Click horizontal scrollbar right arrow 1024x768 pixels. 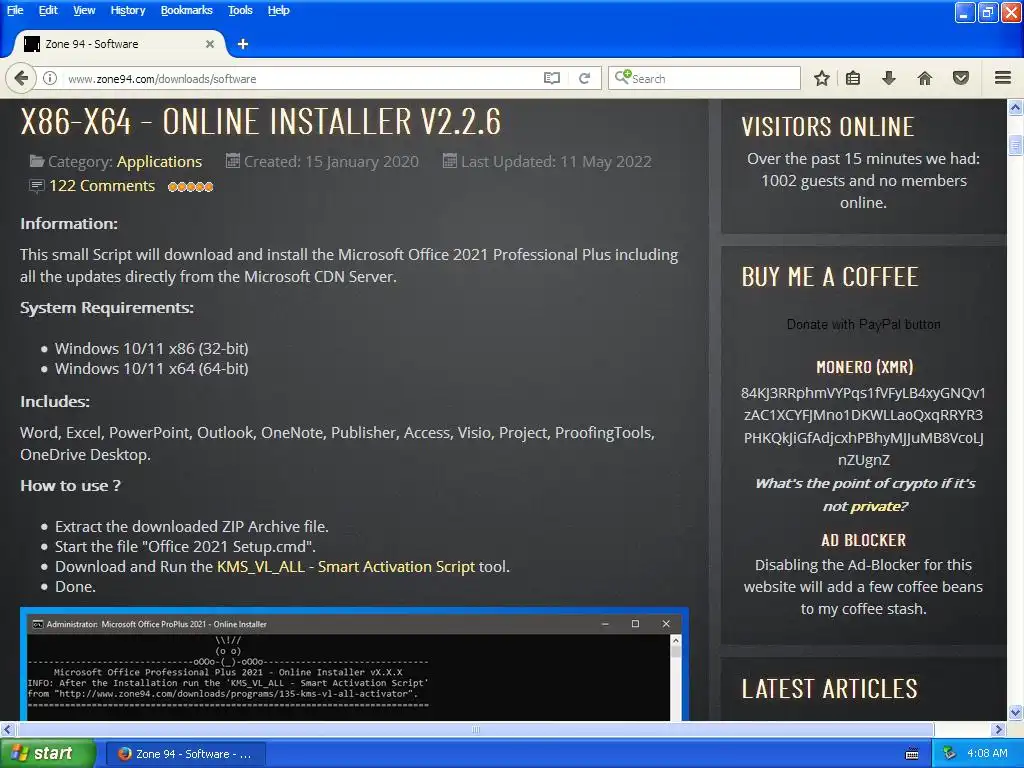[998, 729]
